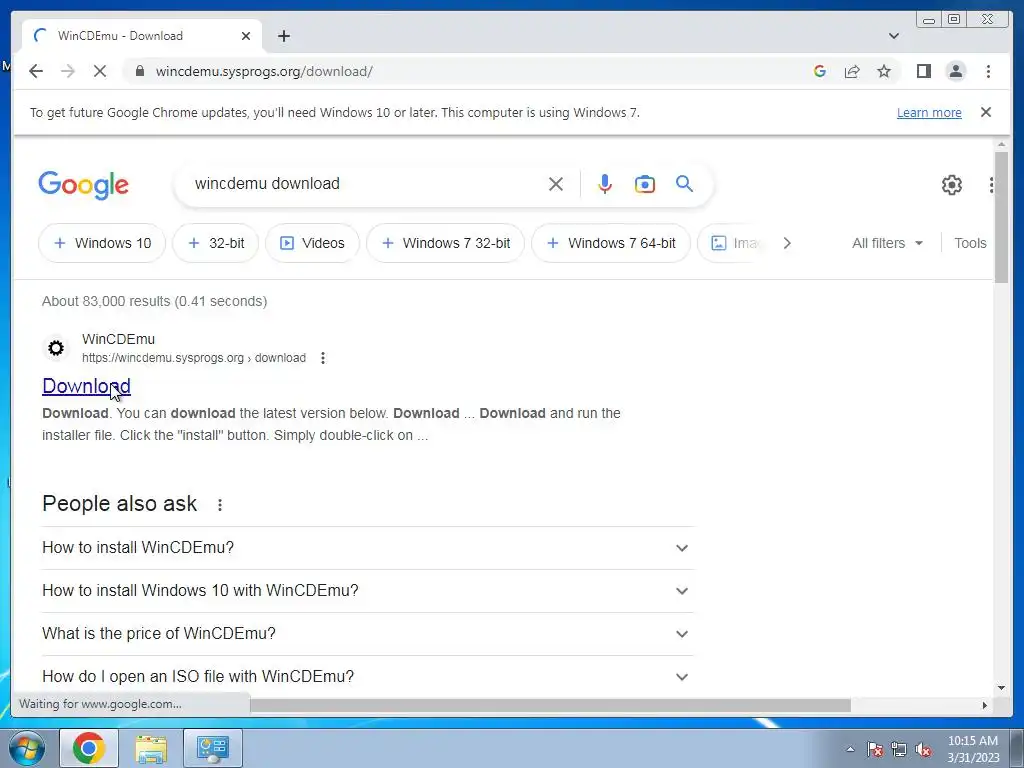
Task: Open a new browser tab
Action: (283, 36)
